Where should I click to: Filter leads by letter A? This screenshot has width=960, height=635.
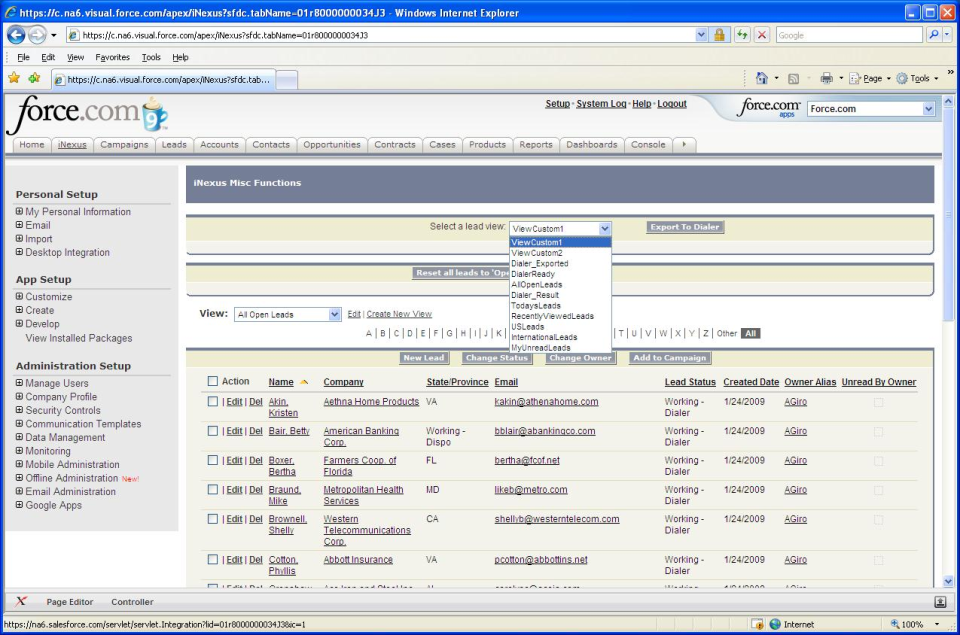[369, 333]
